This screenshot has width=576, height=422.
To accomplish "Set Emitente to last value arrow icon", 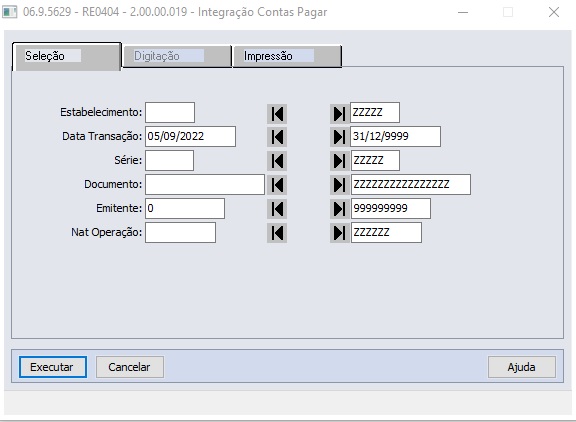I will coord(340,209).
